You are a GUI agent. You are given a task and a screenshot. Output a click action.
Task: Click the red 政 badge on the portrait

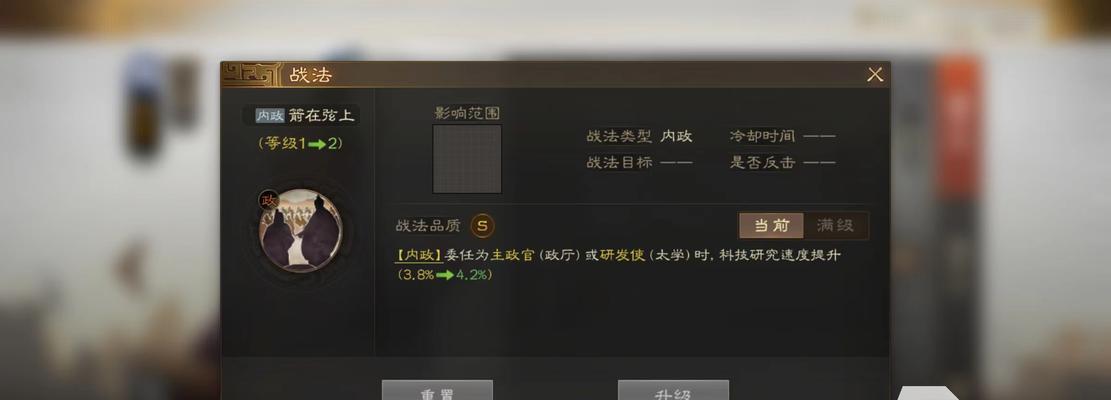click(x=269, y=200)
